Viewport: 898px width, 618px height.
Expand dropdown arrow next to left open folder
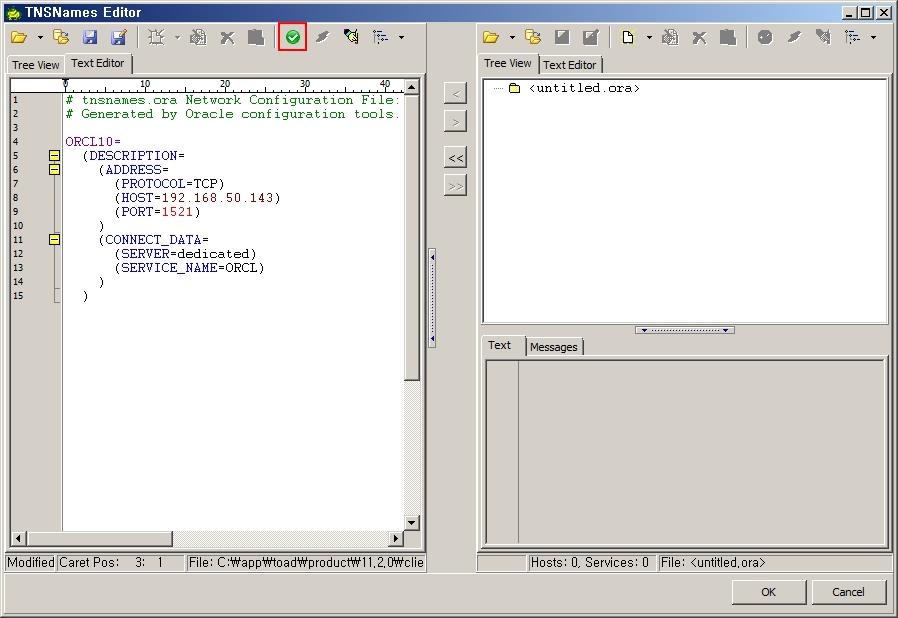[x=40, y=38]
